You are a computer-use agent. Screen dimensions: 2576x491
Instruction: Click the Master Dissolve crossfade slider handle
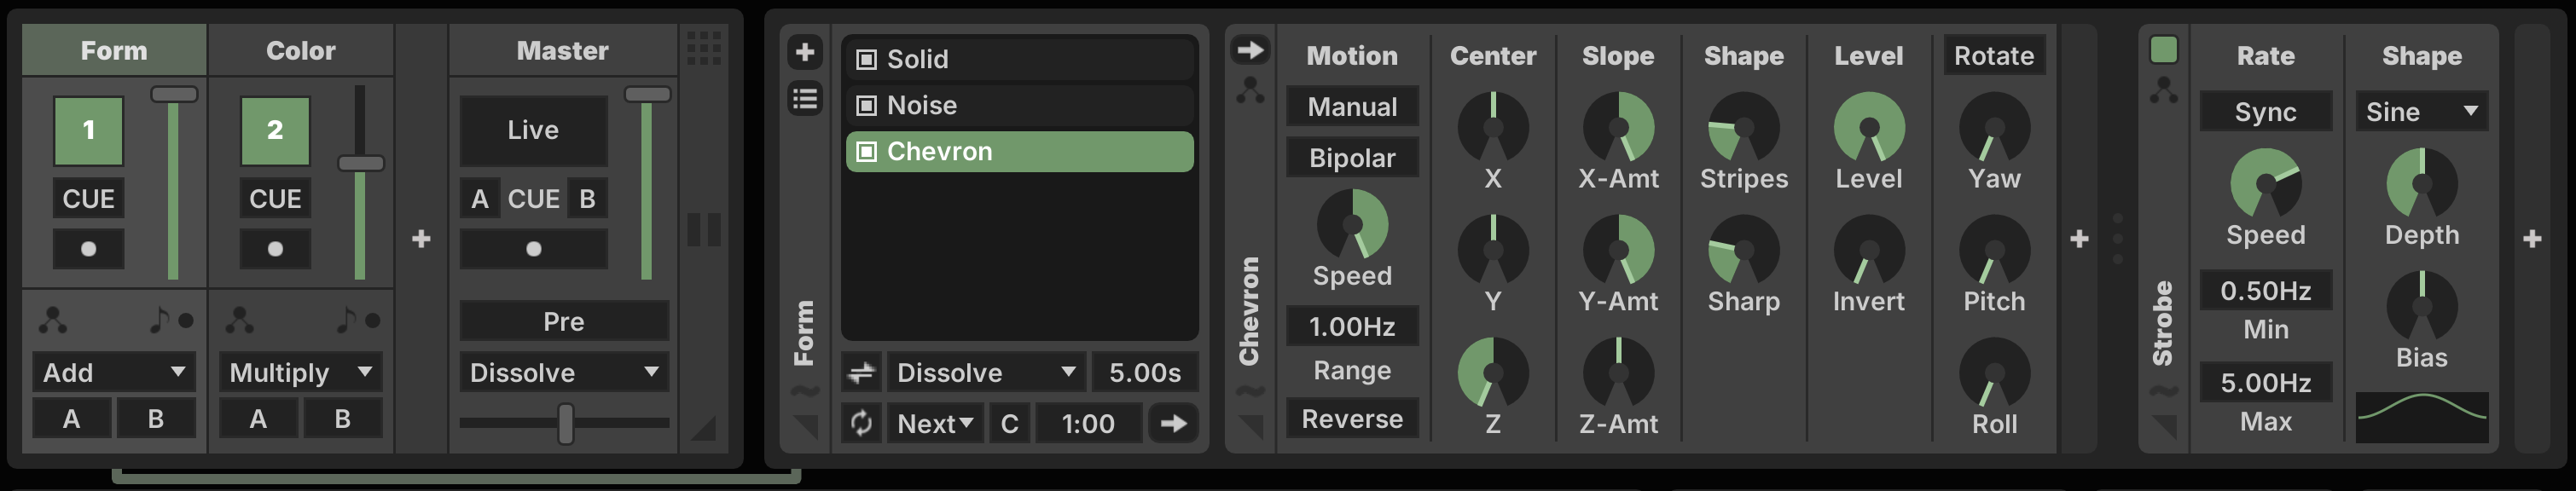click(566, 423)
